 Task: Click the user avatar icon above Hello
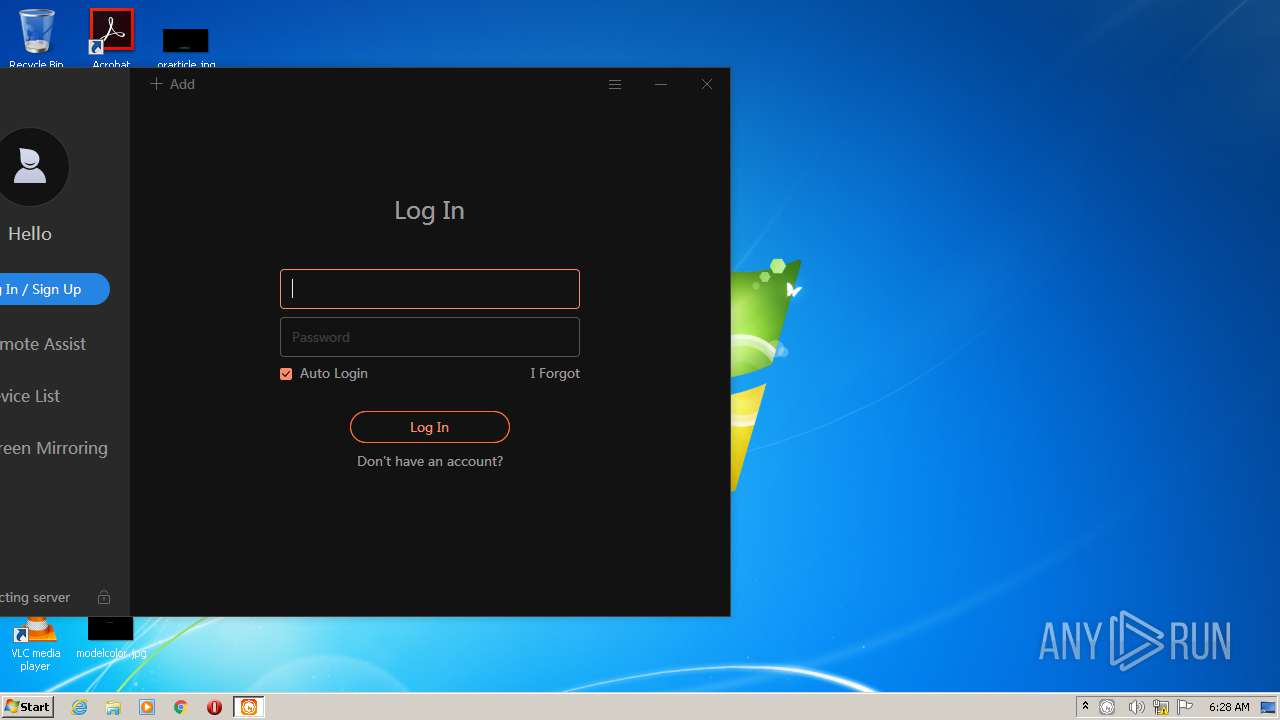point(30,167)
